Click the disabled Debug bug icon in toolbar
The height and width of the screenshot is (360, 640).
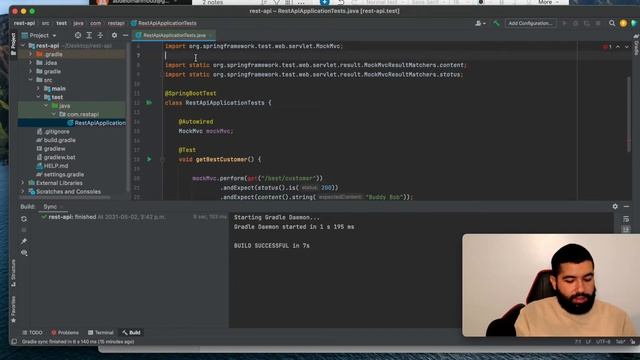pos(576,23)
